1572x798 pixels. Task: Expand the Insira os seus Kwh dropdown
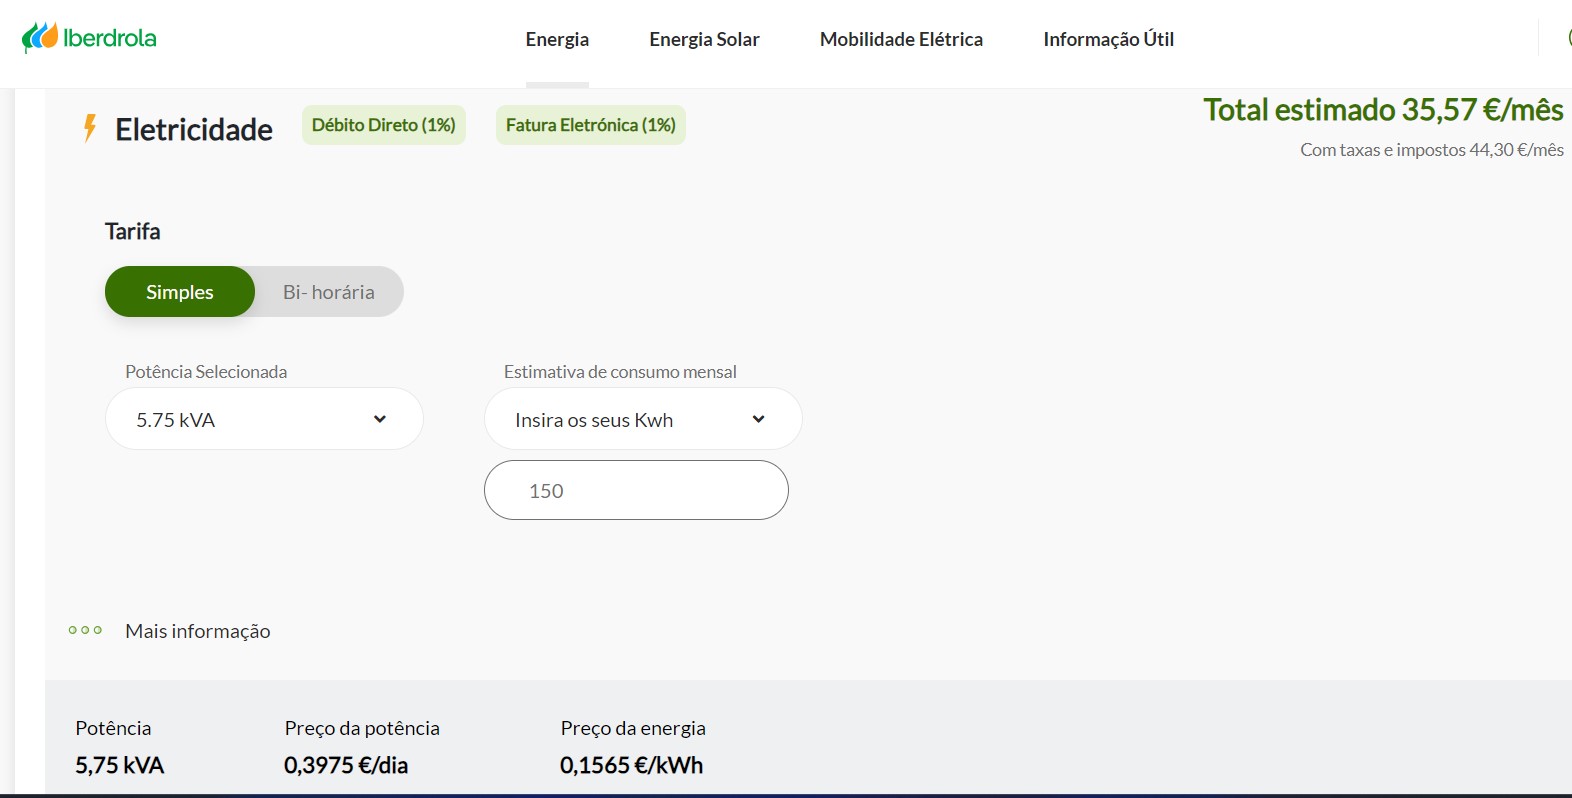pyautogui.click(x=642, y=419)
